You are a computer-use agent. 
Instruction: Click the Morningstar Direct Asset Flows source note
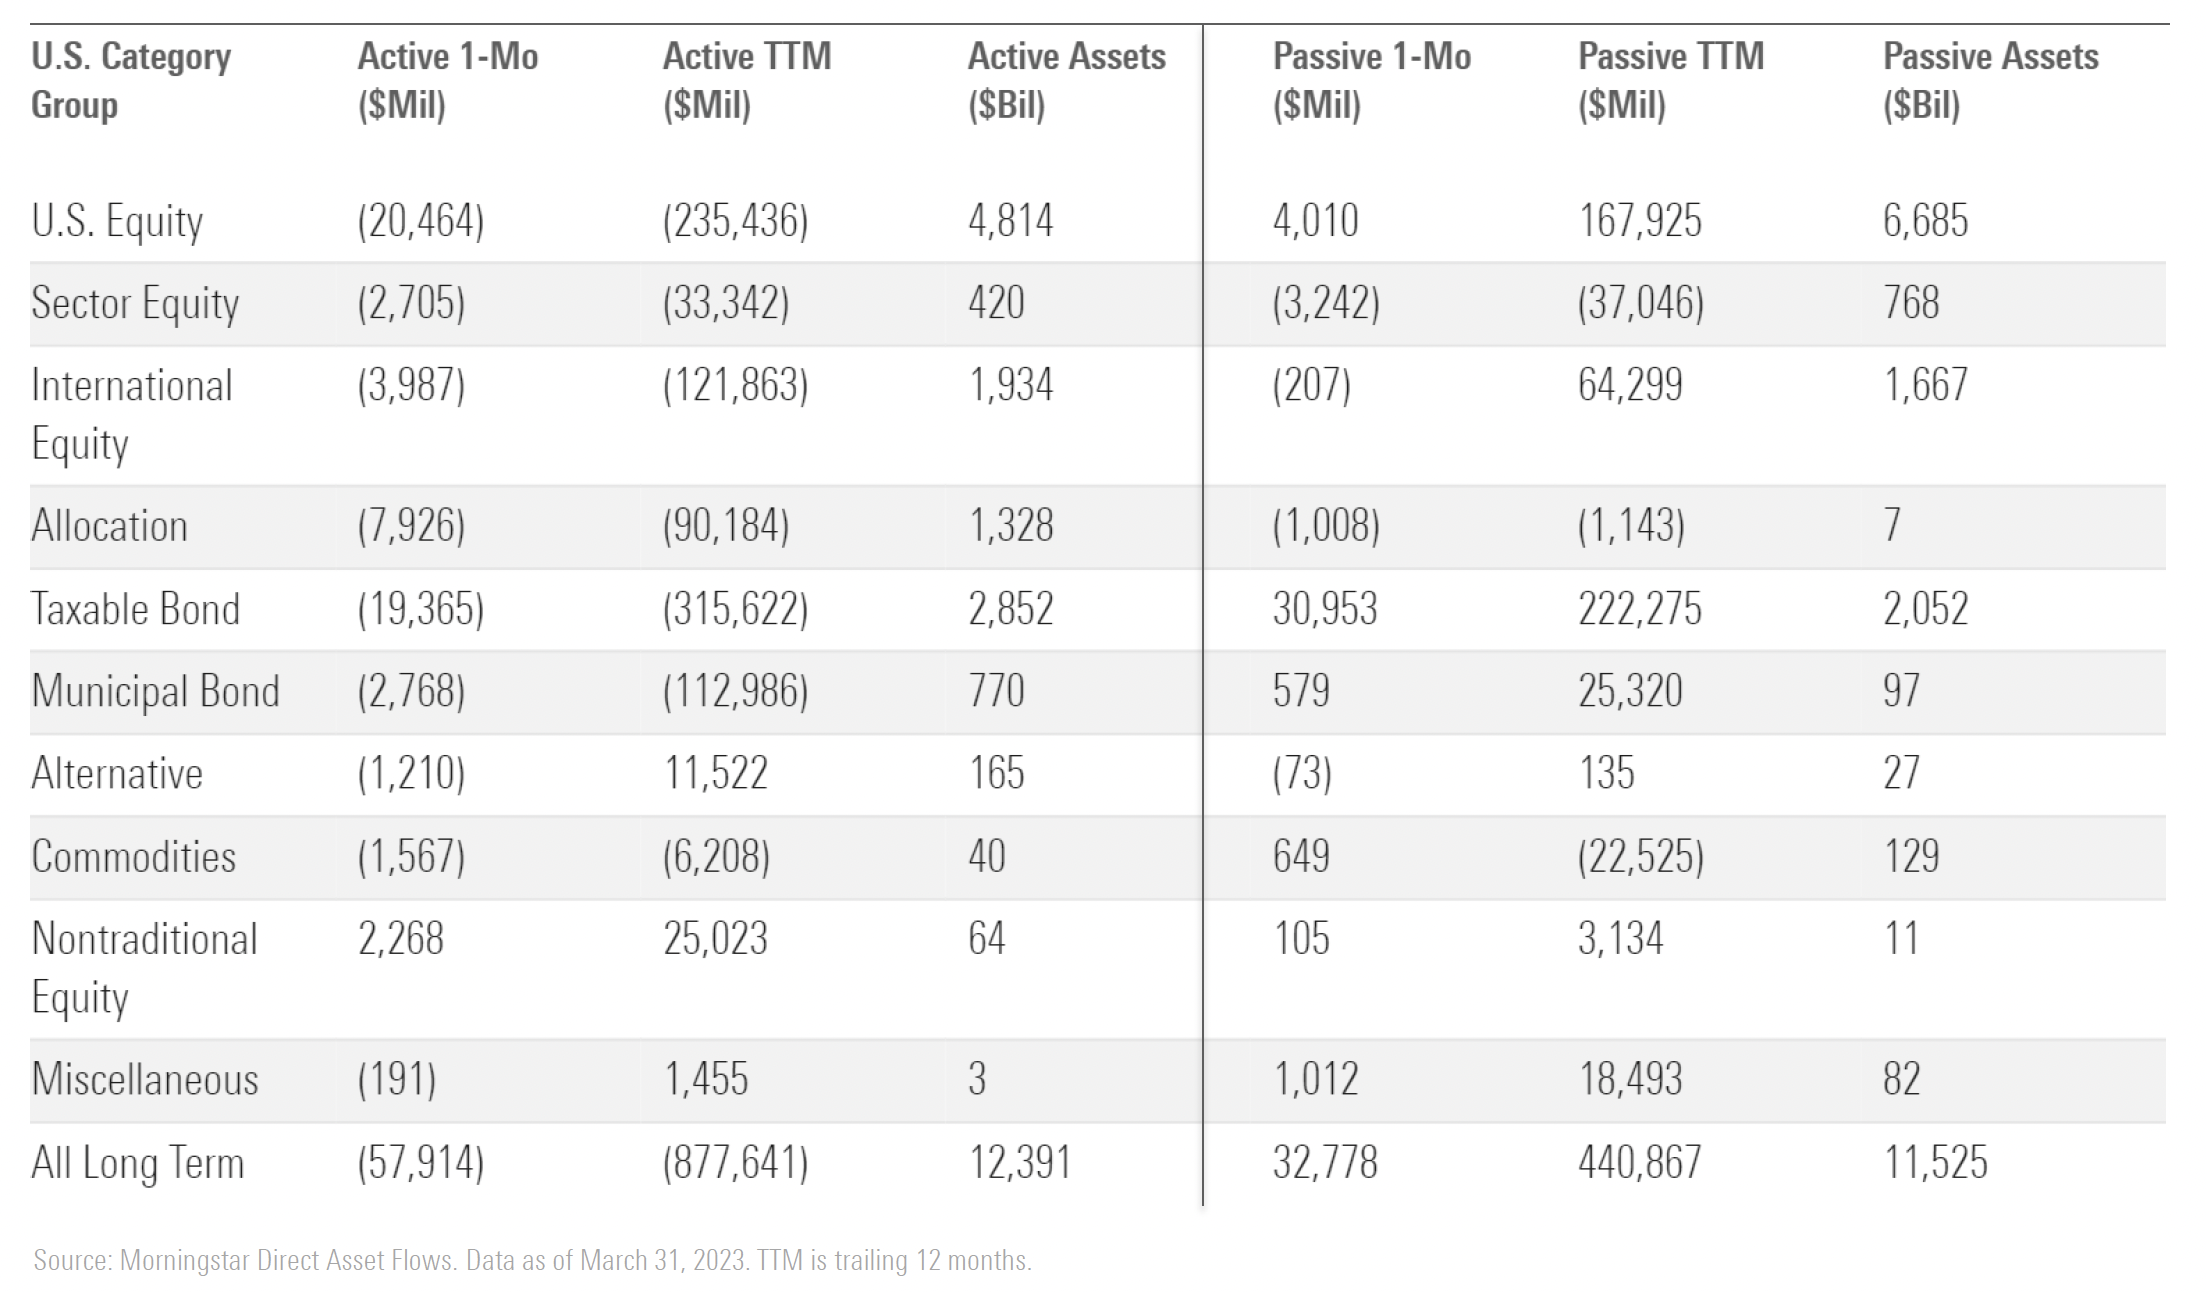point(532,1260)
